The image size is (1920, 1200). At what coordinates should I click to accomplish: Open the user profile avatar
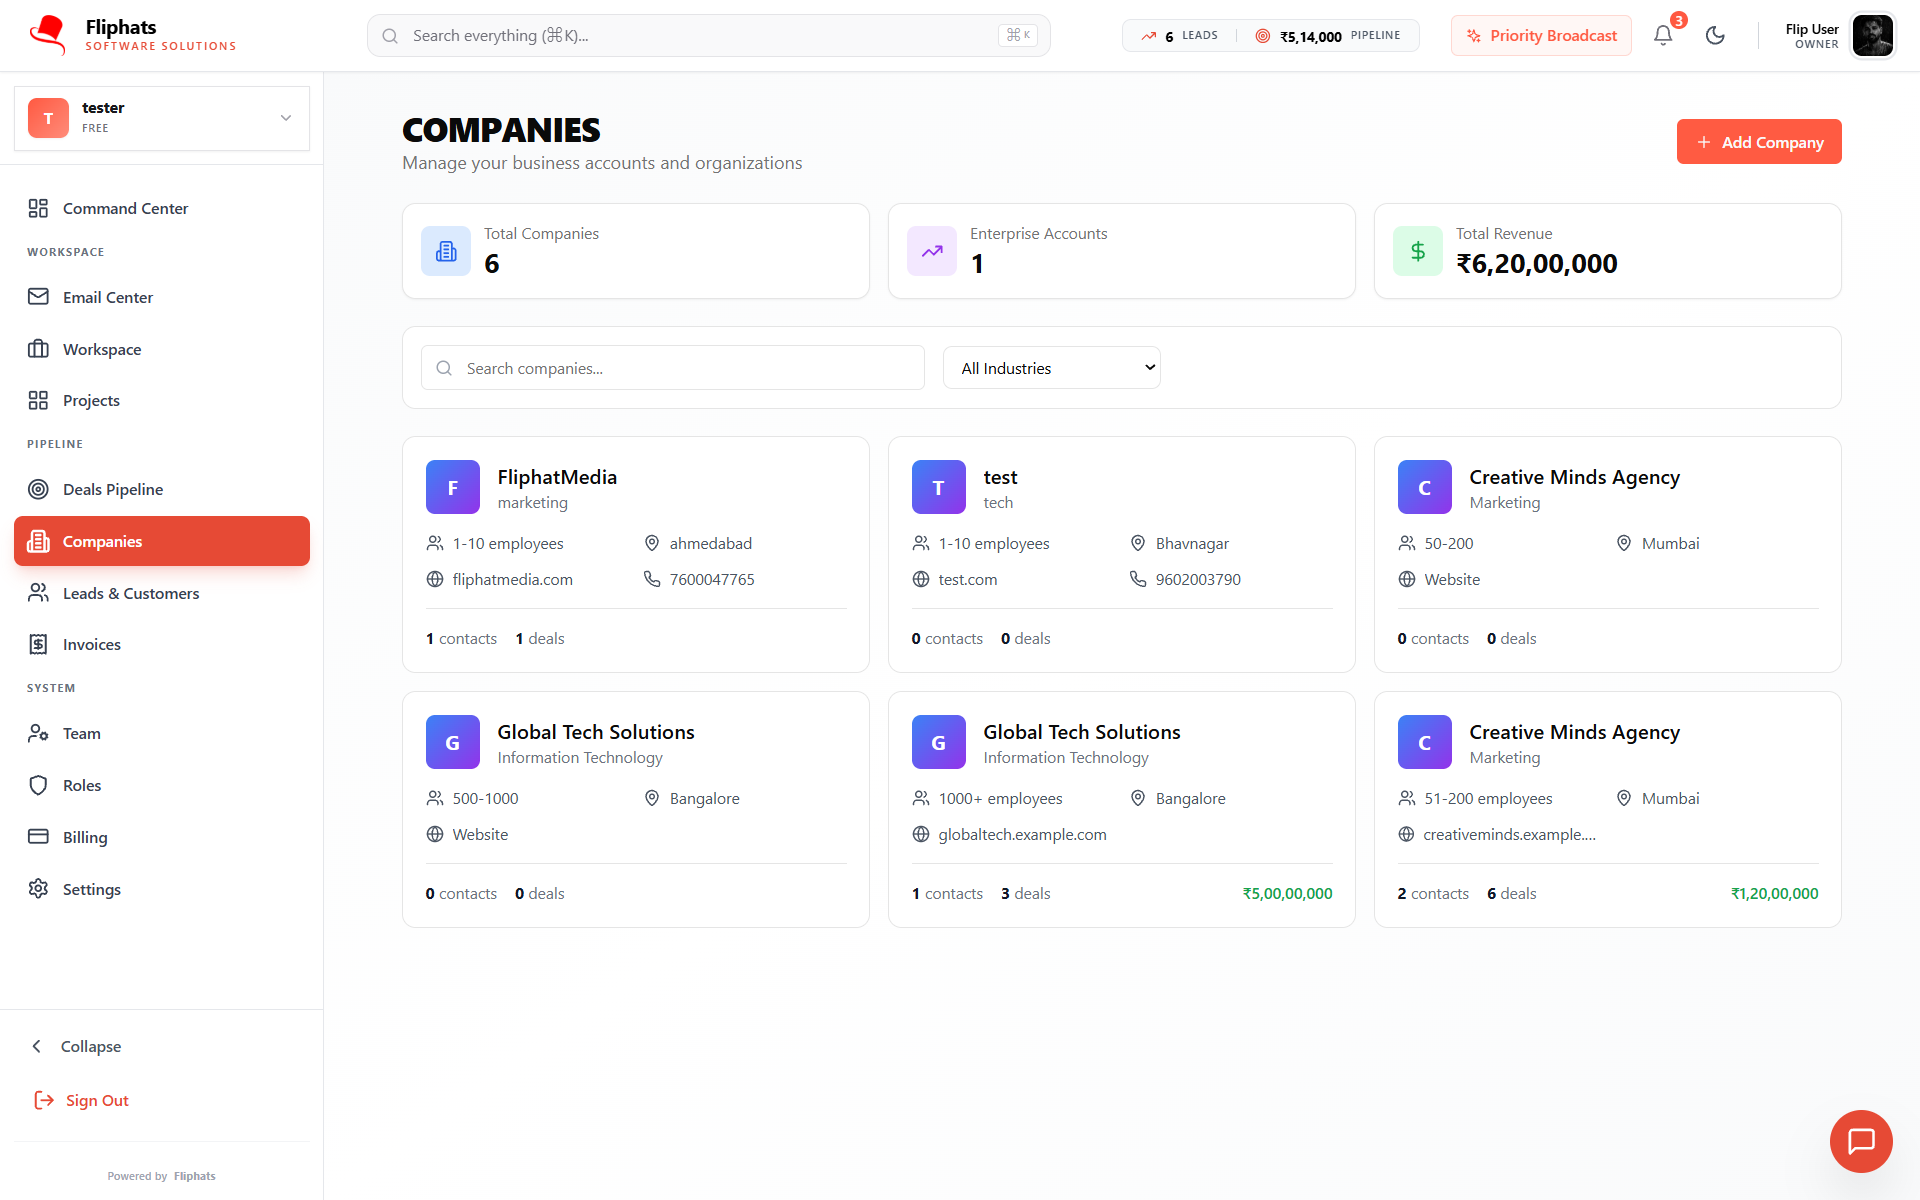coord(1872,36)
